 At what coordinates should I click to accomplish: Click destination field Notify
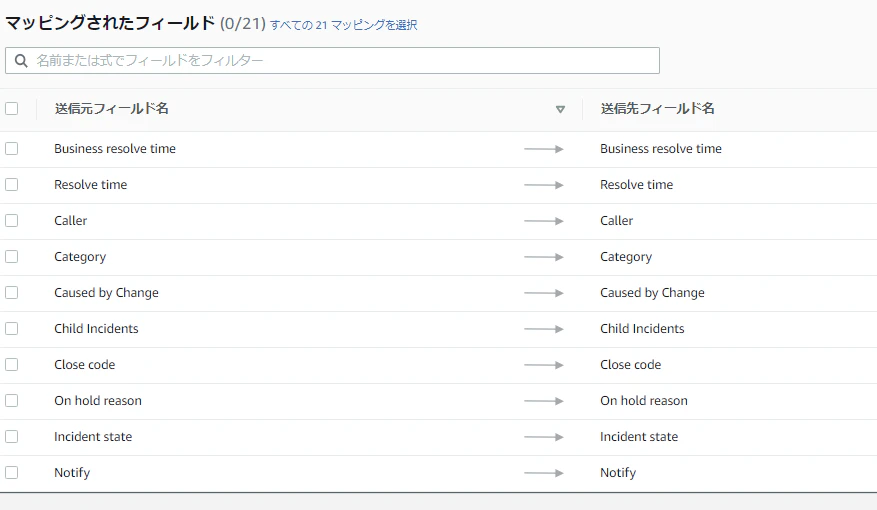pos(618,473)
